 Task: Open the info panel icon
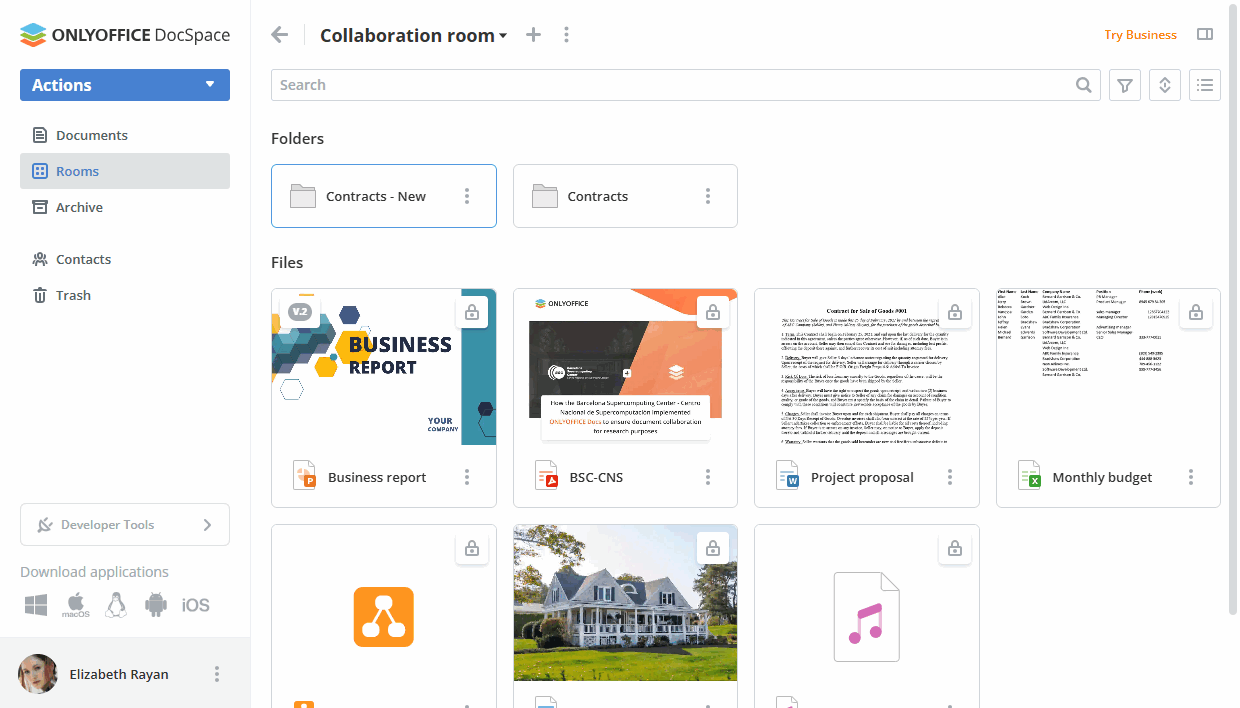(x=1205, y=35)
